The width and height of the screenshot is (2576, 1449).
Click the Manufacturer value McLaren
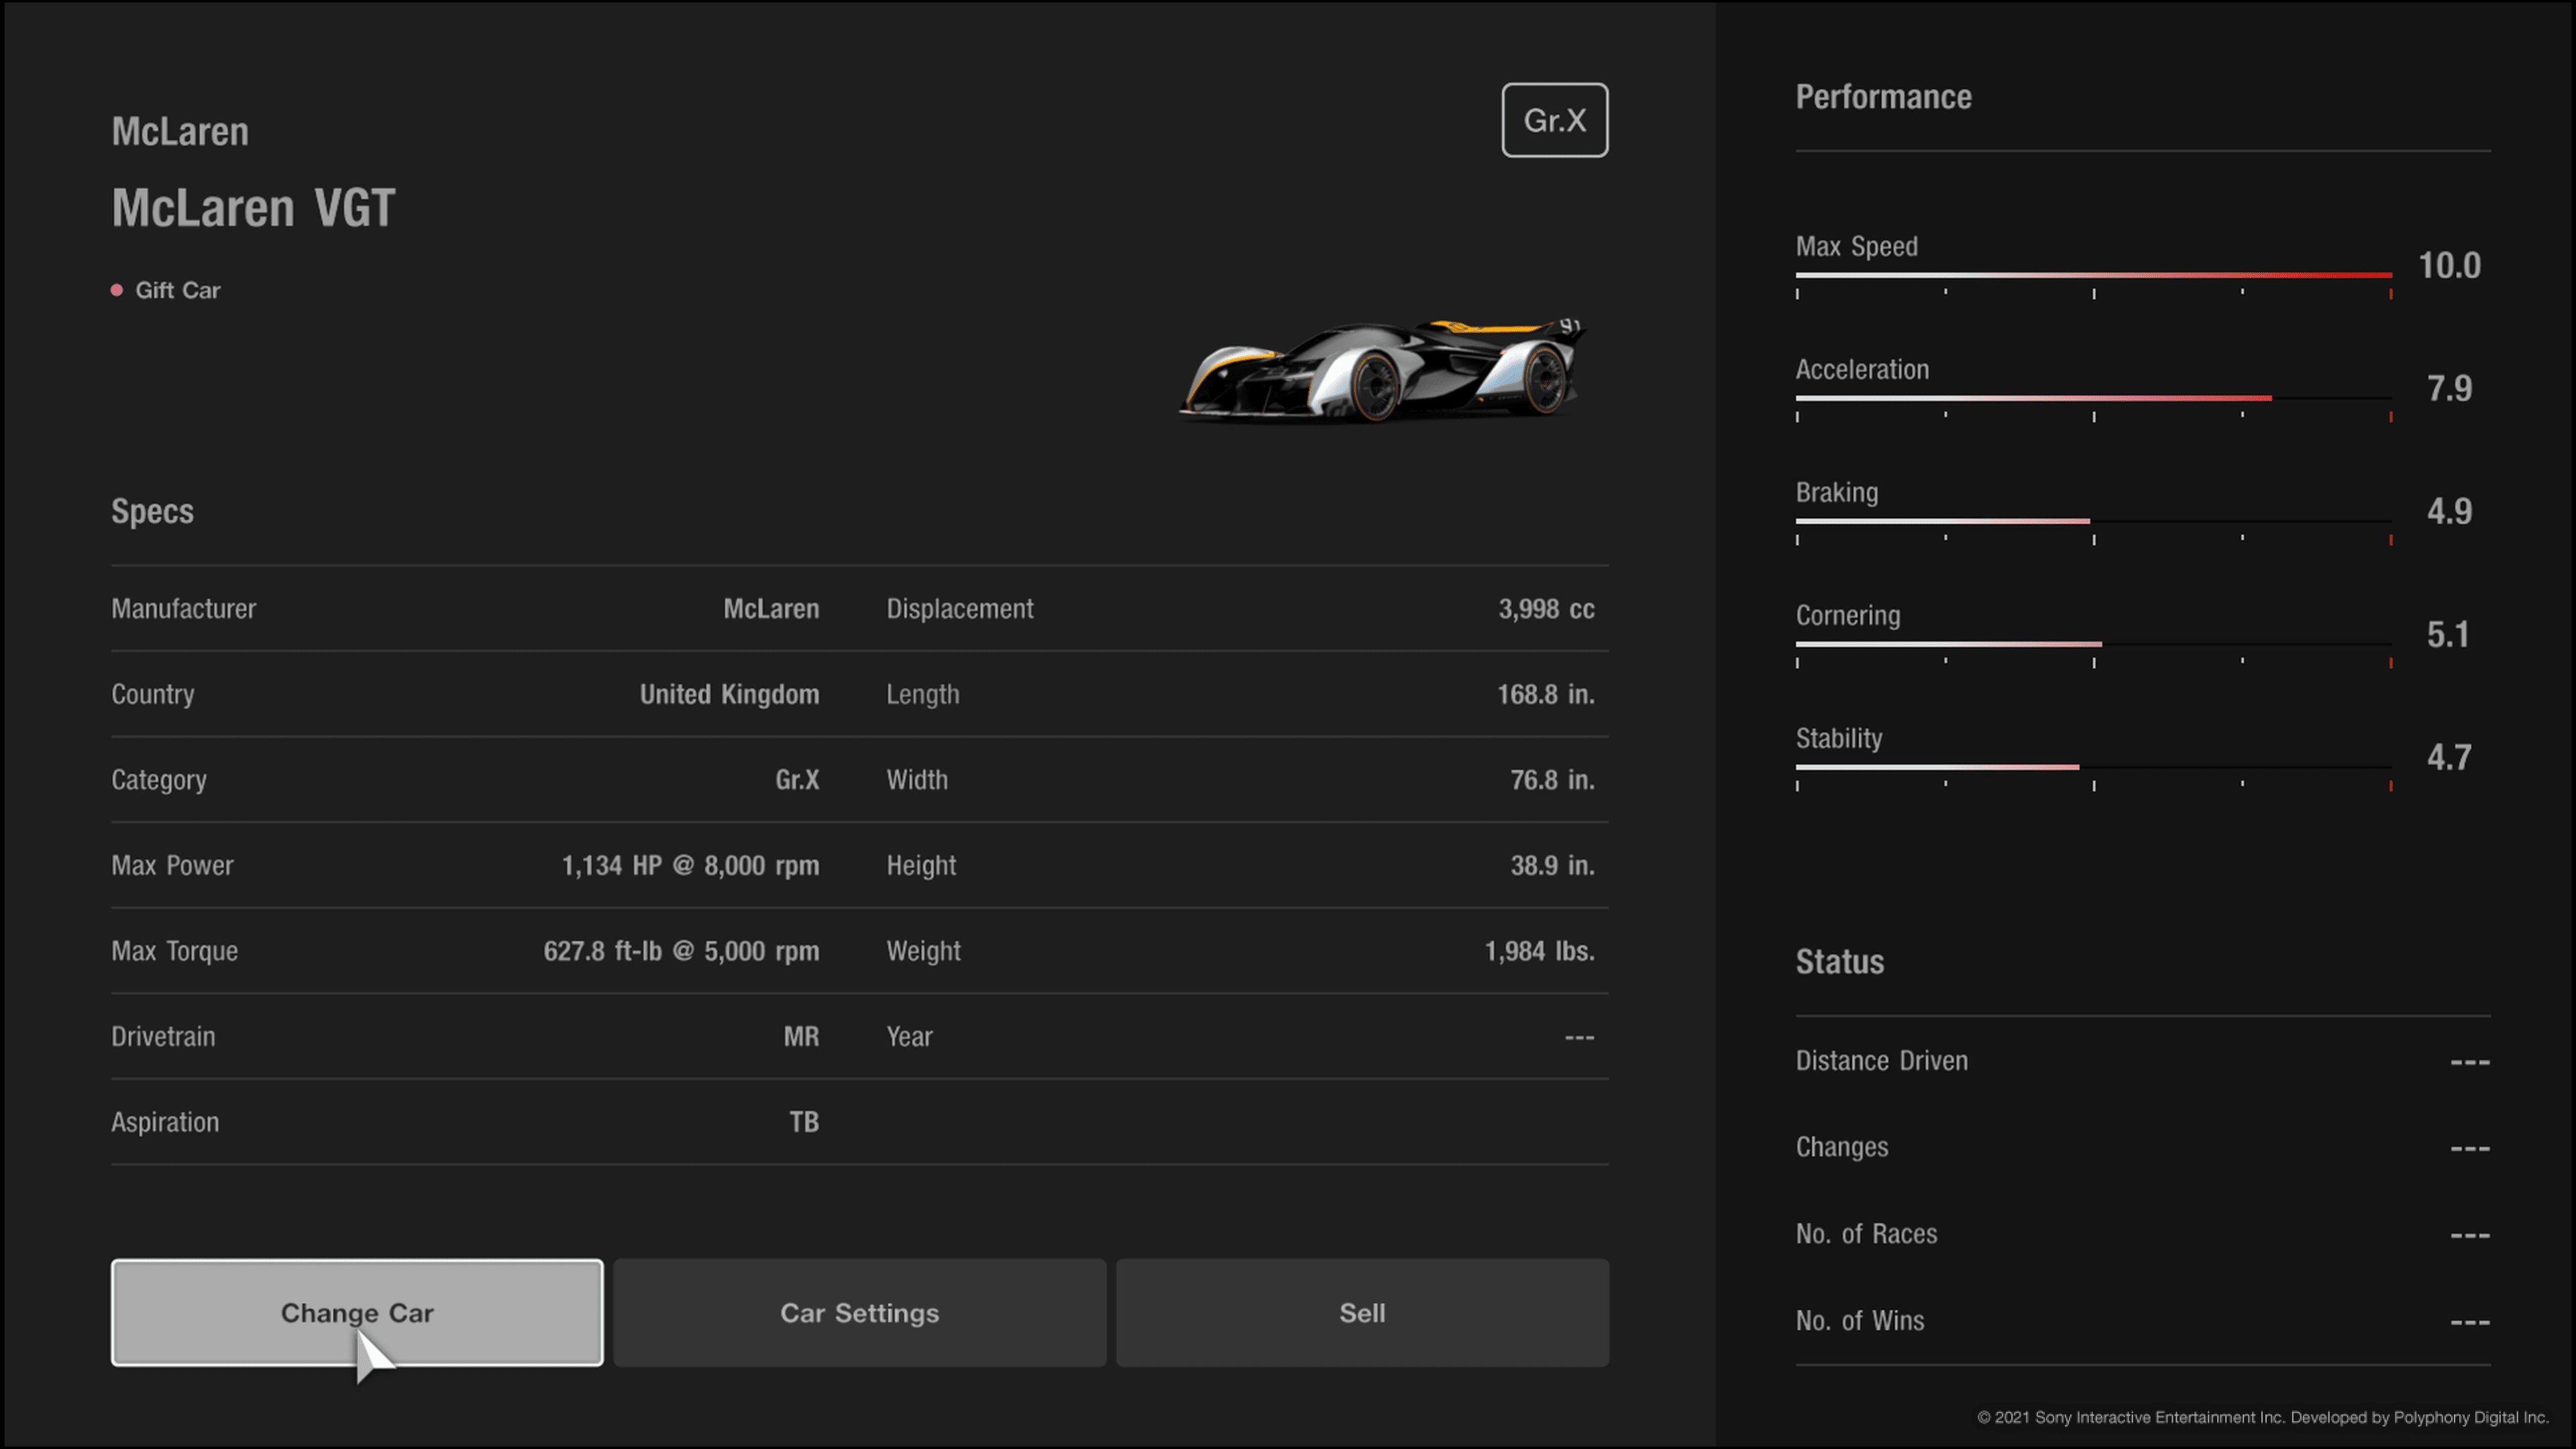[771, 609]
